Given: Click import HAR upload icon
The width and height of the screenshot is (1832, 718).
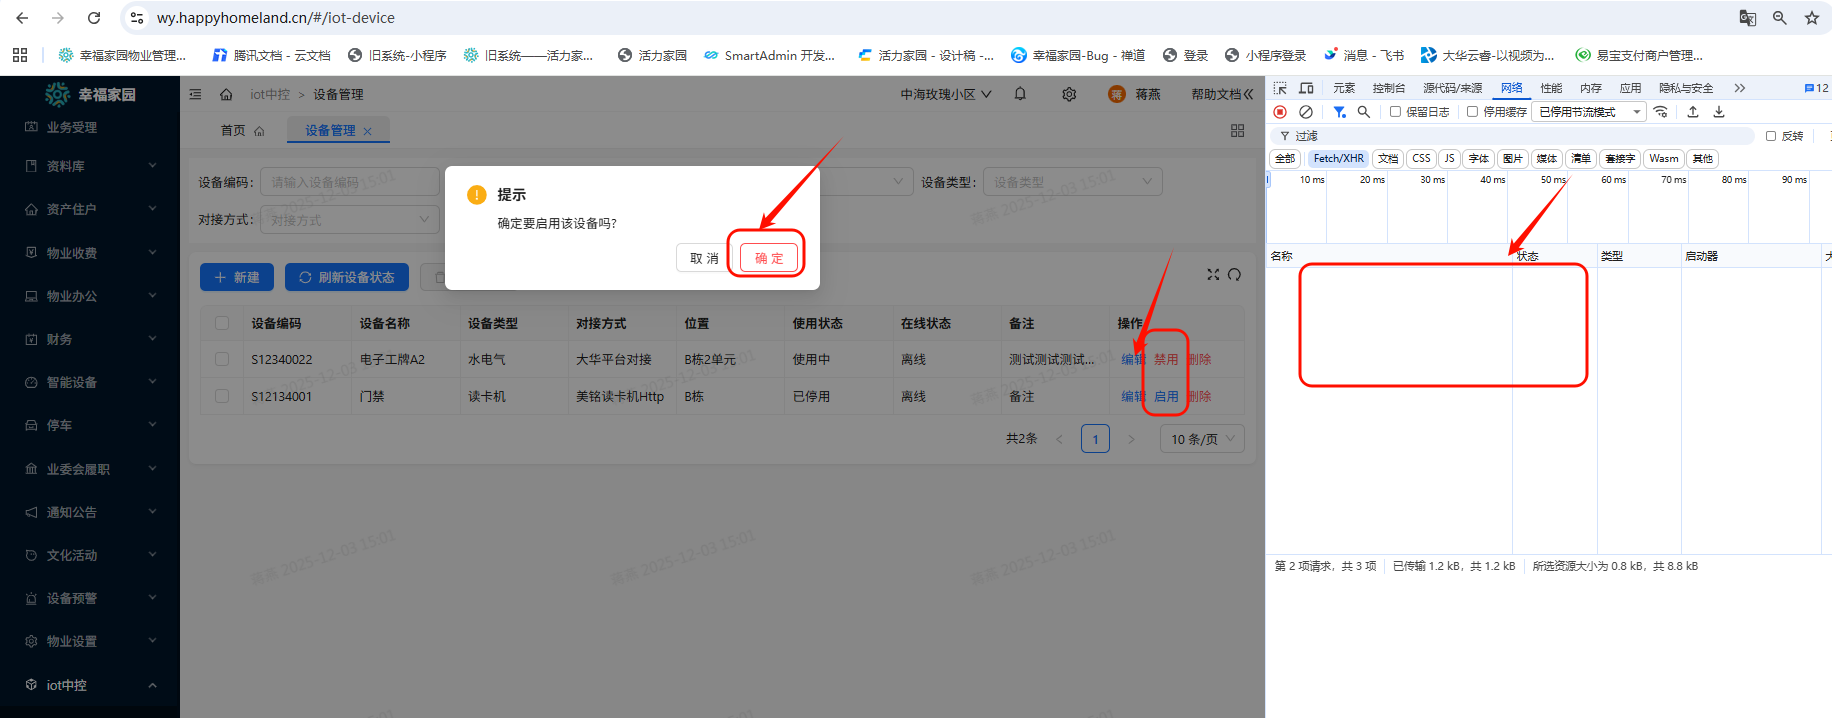Looking at the screenshot, I should pos(1693,112).
